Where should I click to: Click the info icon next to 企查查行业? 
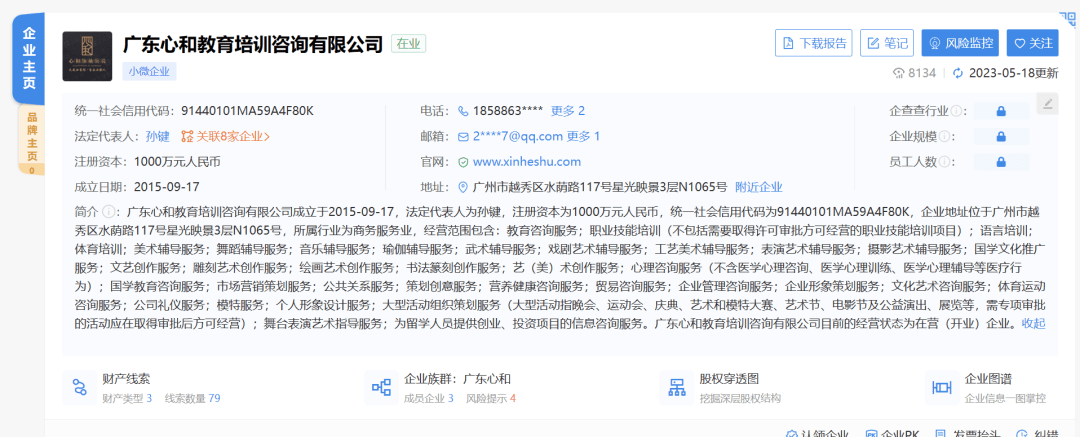pyautogui.click(x=956, y=111)
